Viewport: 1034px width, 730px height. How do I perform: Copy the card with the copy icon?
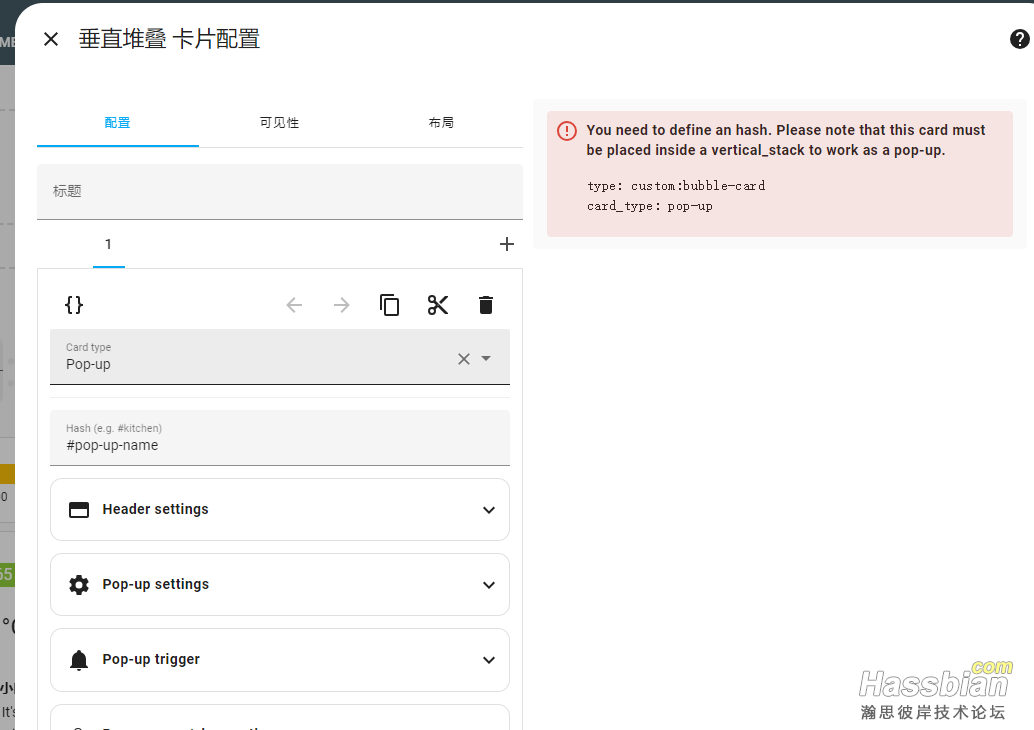(390, 305)
